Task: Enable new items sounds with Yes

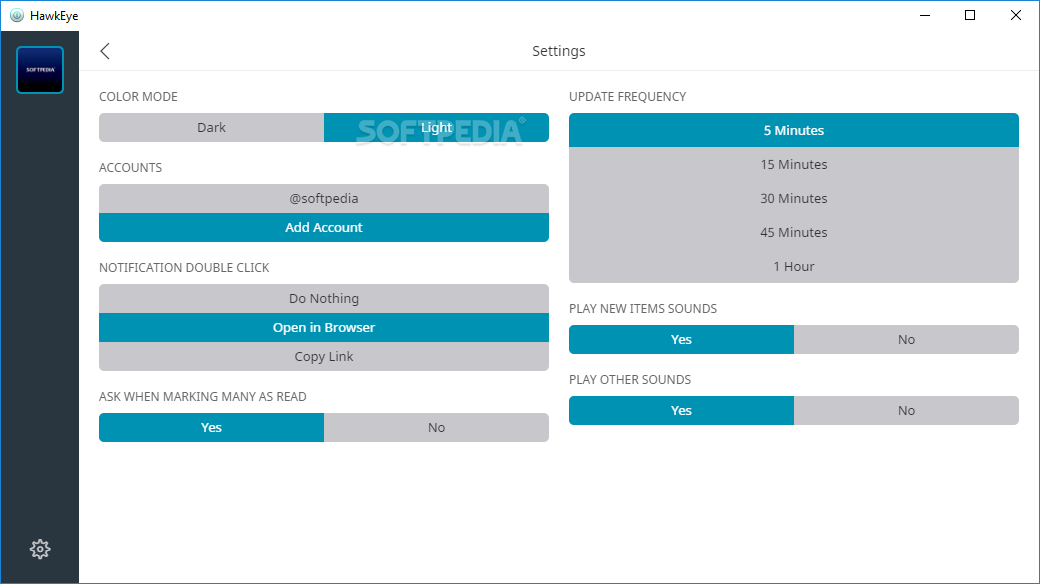Action: coord(681,339)
